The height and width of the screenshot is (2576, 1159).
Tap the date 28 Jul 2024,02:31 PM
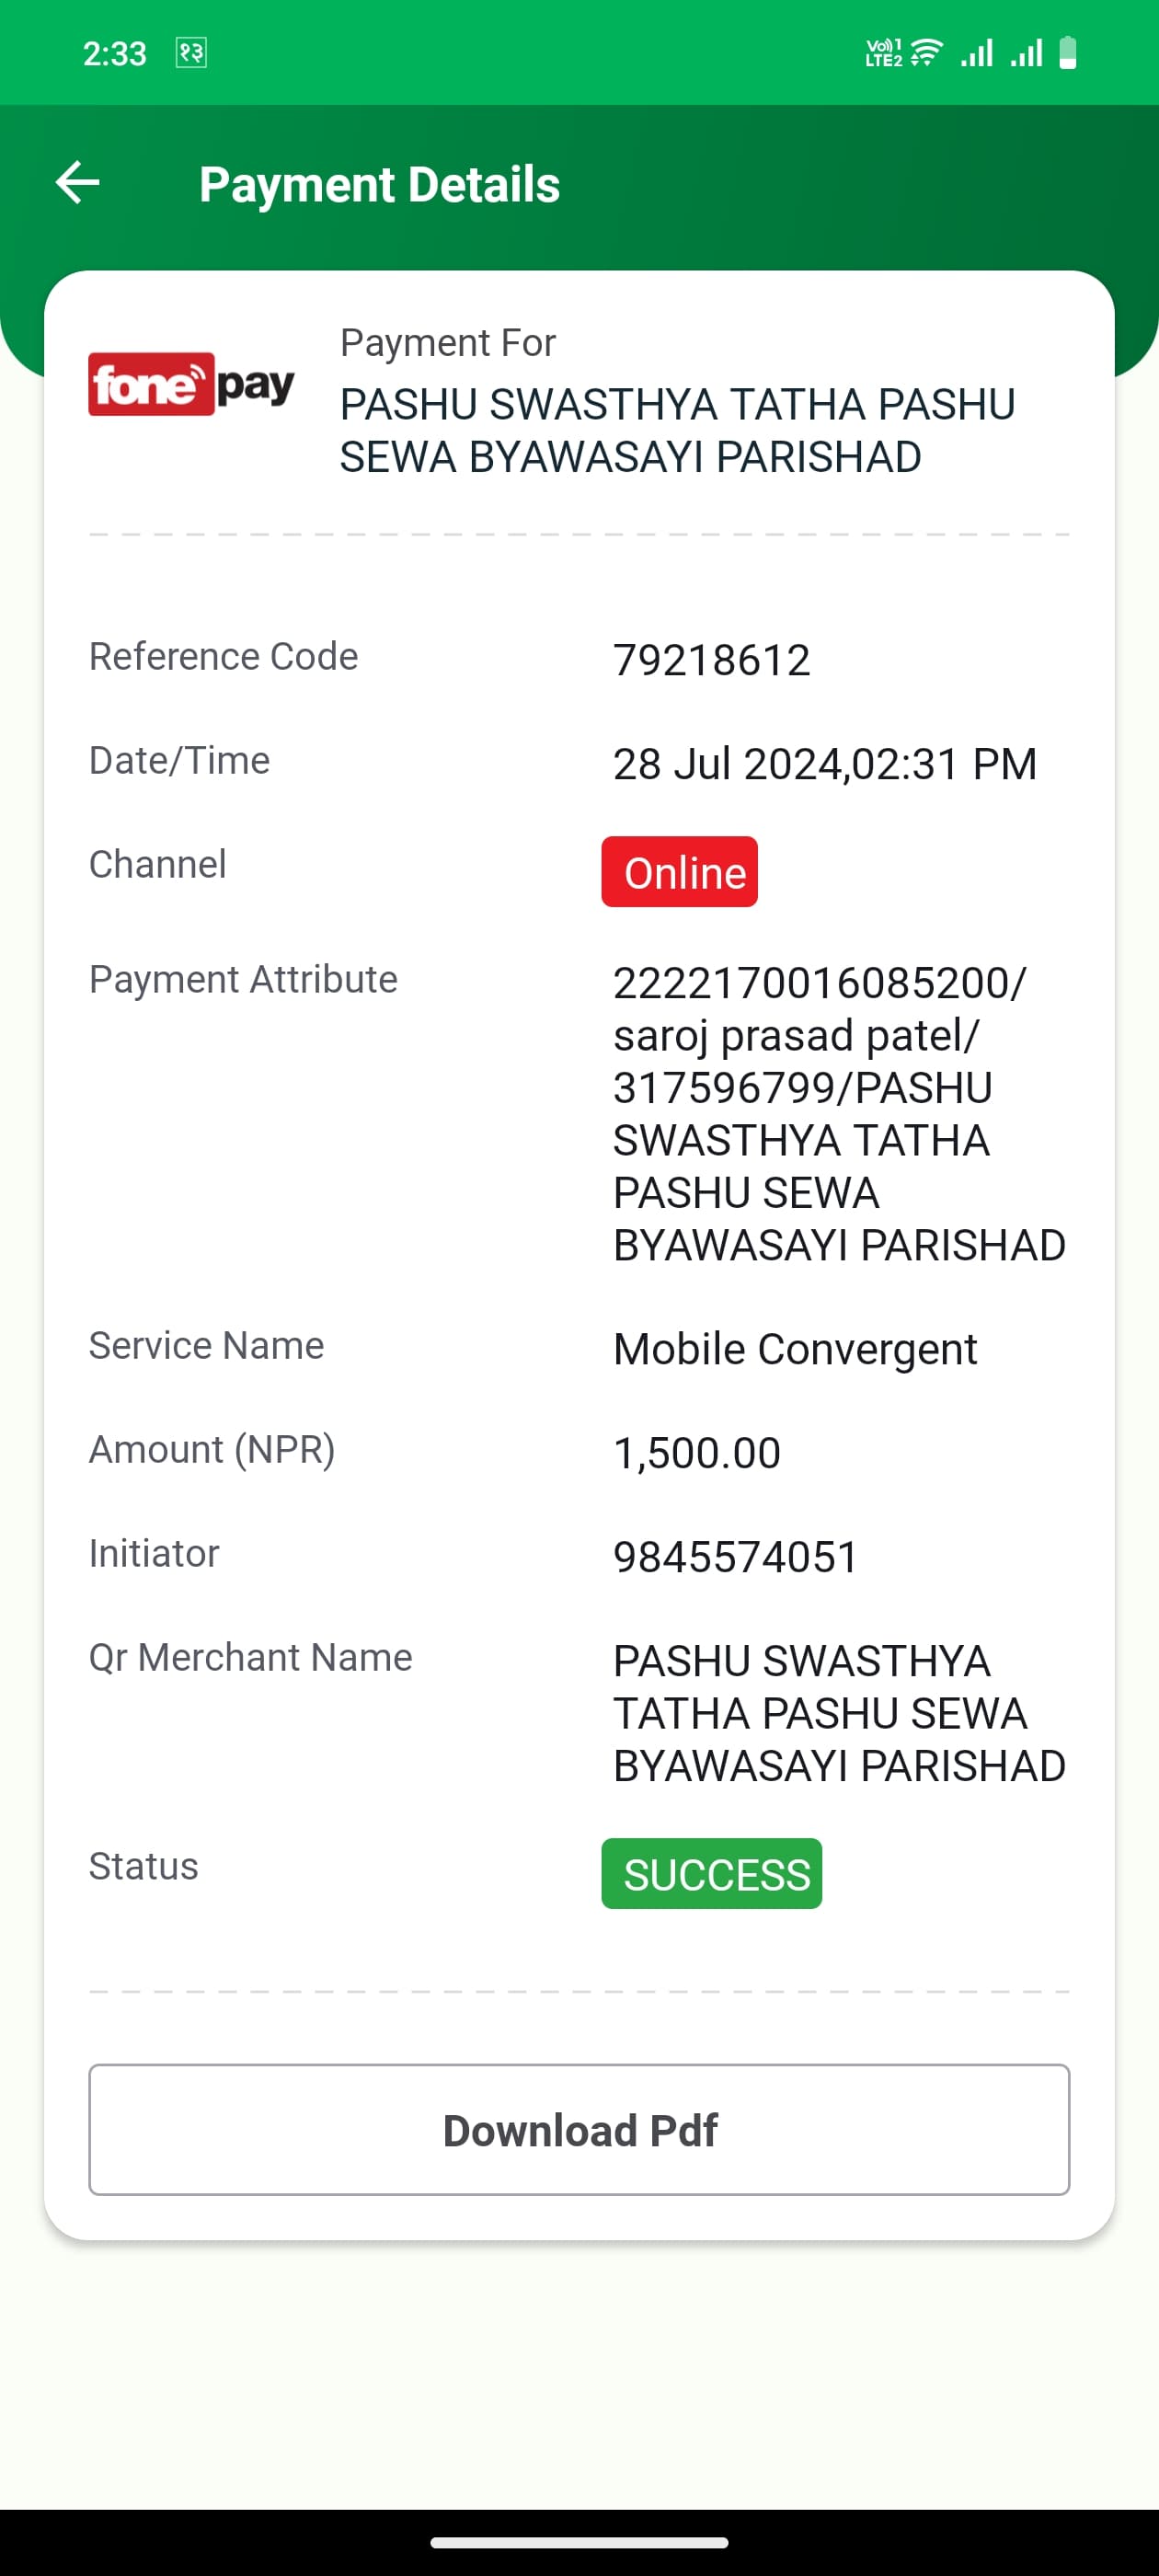(825, 764)
